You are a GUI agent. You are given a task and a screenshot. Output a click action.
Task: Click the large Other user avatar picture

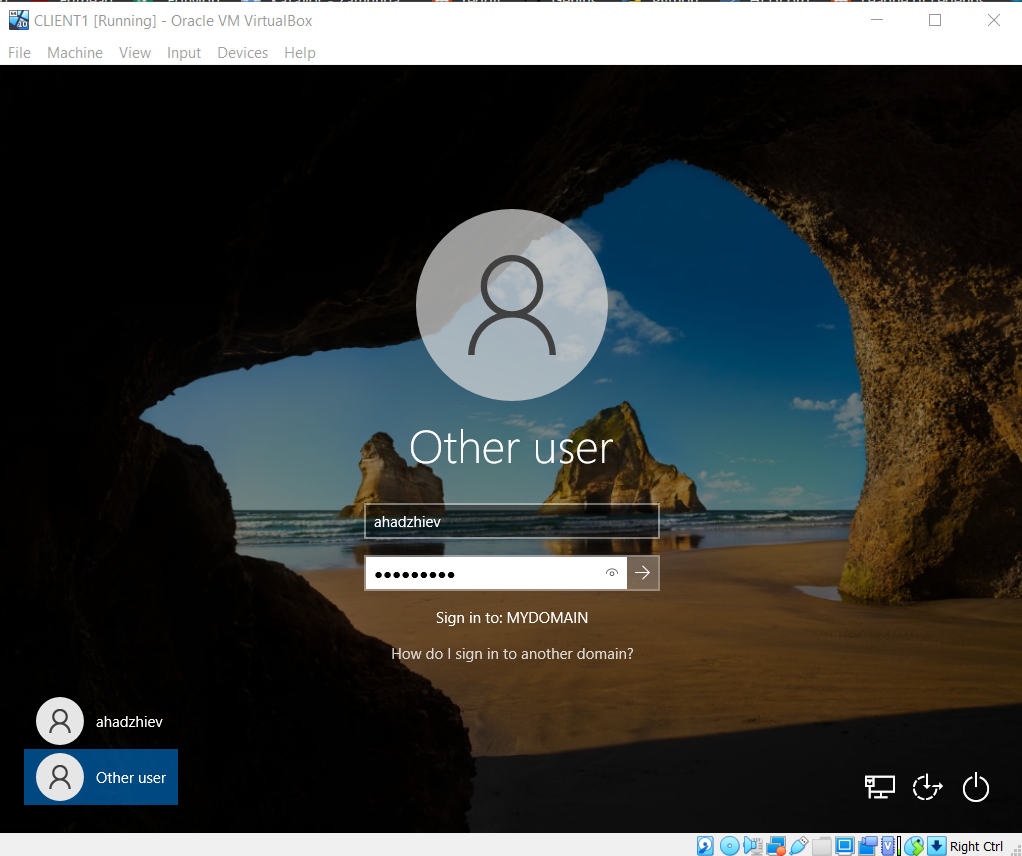pos(512,304)
